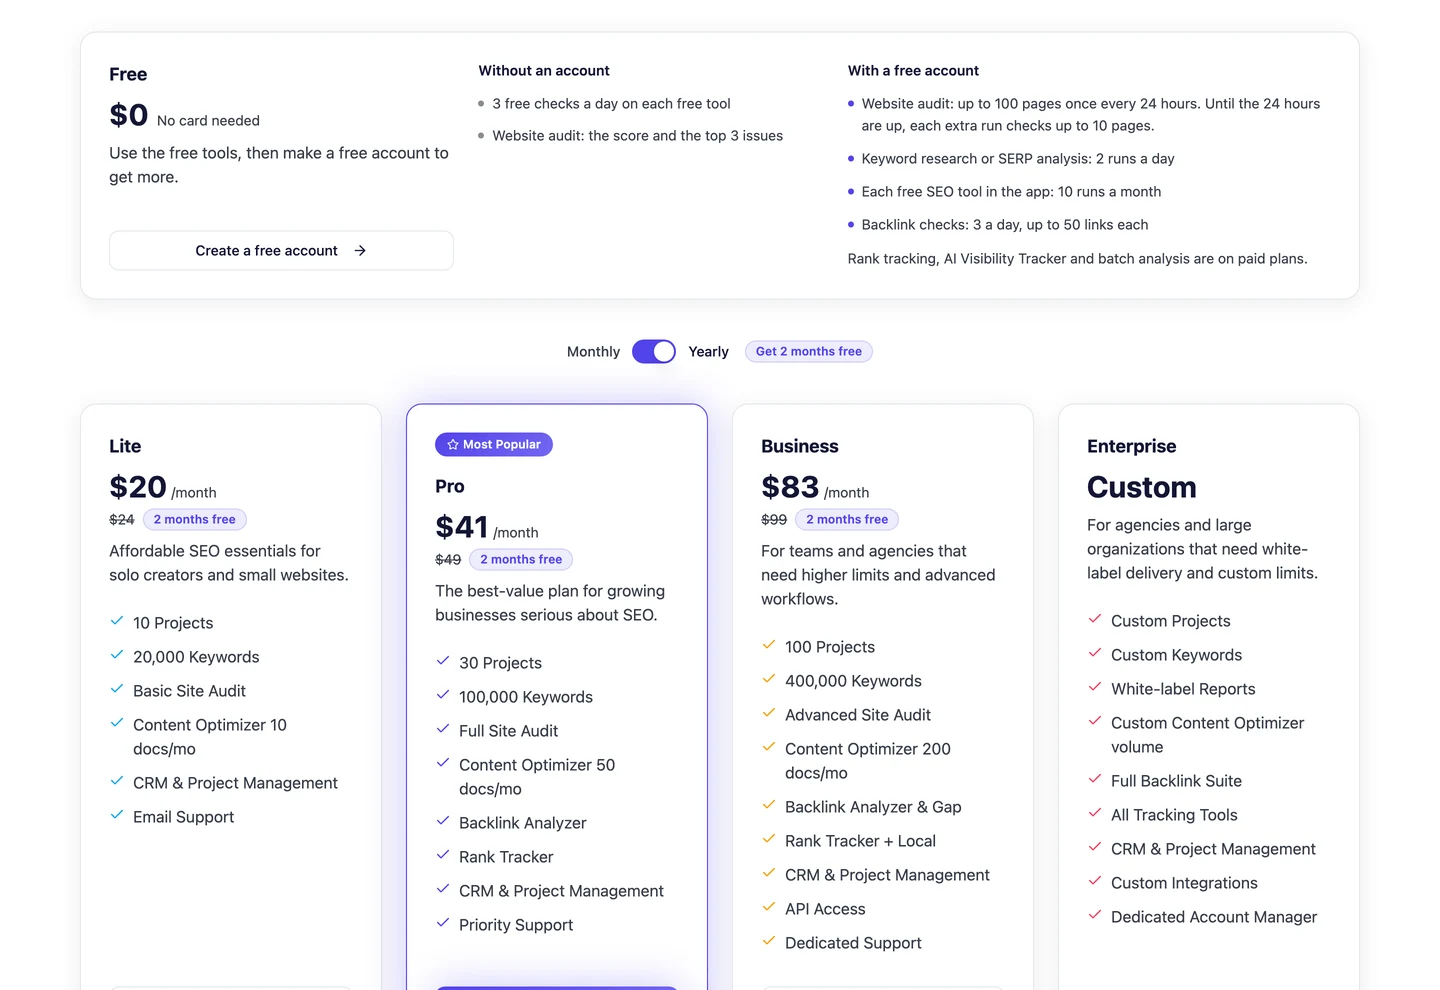Click the Business plan heading
This screenshot has width=1440, height=990.
coord(800,446)
